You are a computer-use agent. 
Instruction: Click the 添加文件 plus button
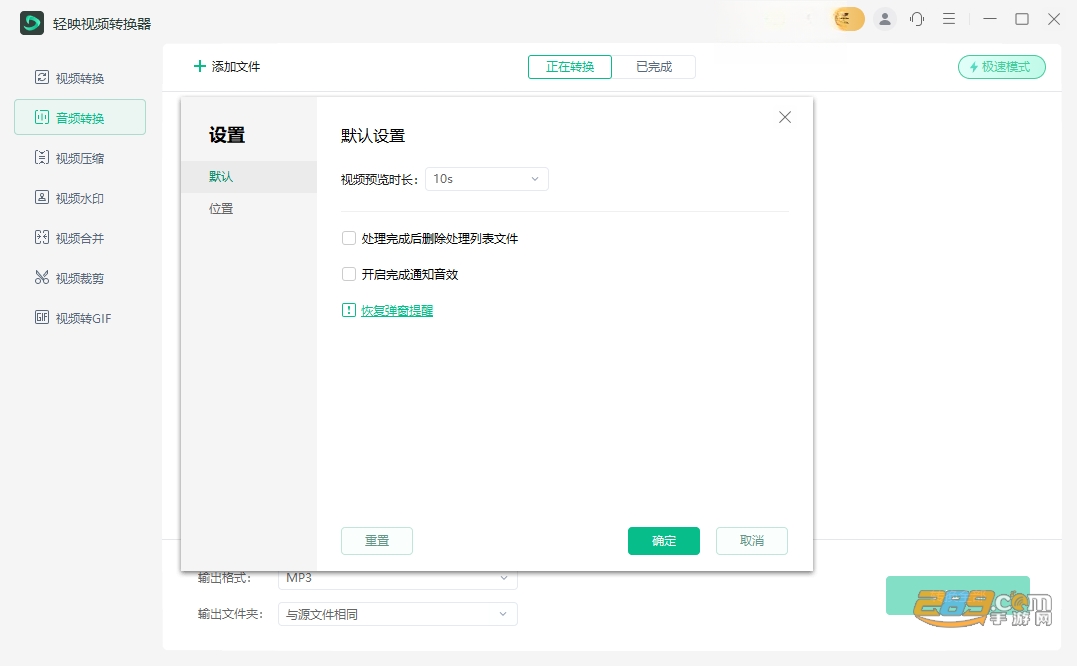pos(227,67)
